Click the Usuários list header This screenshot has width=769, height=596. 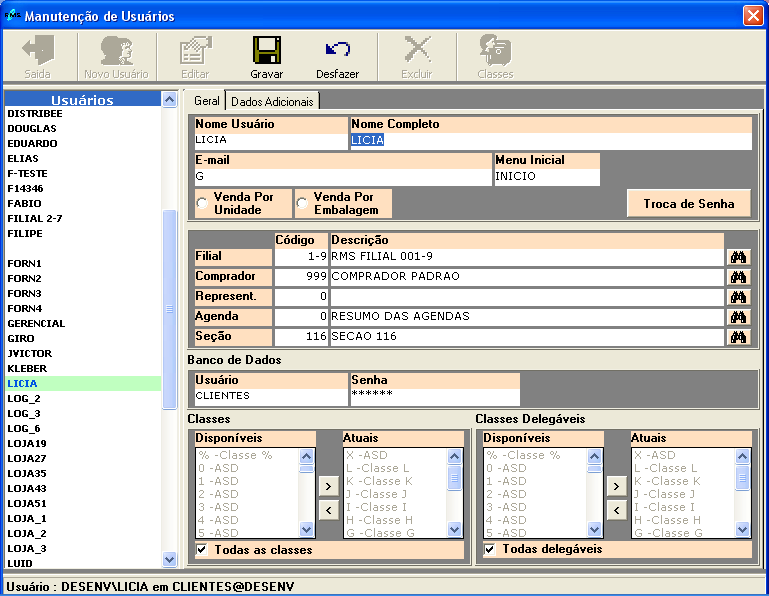point(82,100)
